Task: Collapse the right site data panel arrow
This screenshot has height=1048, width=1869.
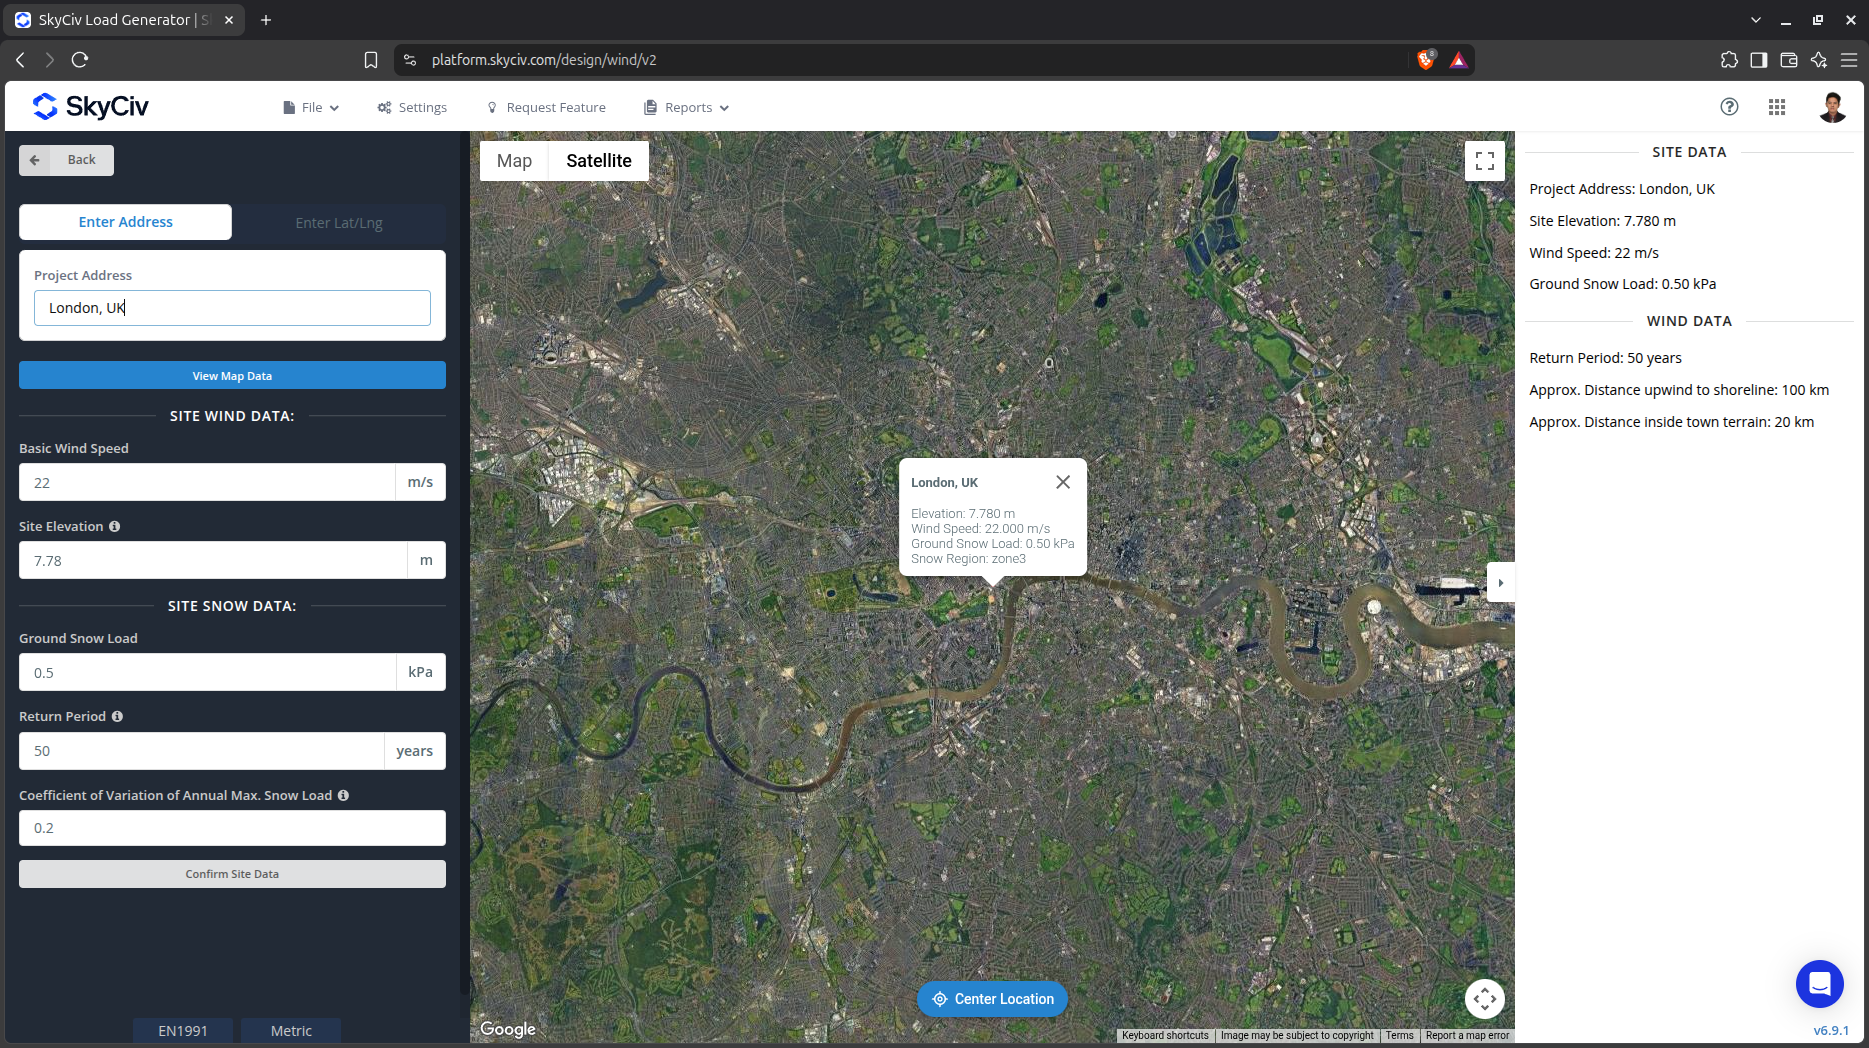Action: pyautogui.click(x=1501, y=583)
